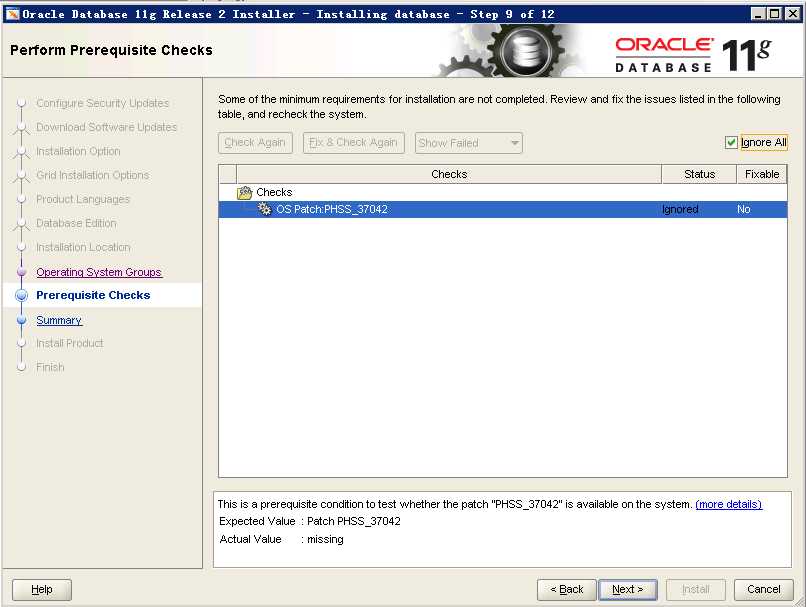Click the Summary step bullet icon
Image resolution: width=806 pixels, height=607 pixels.
[x=22, y=320]
